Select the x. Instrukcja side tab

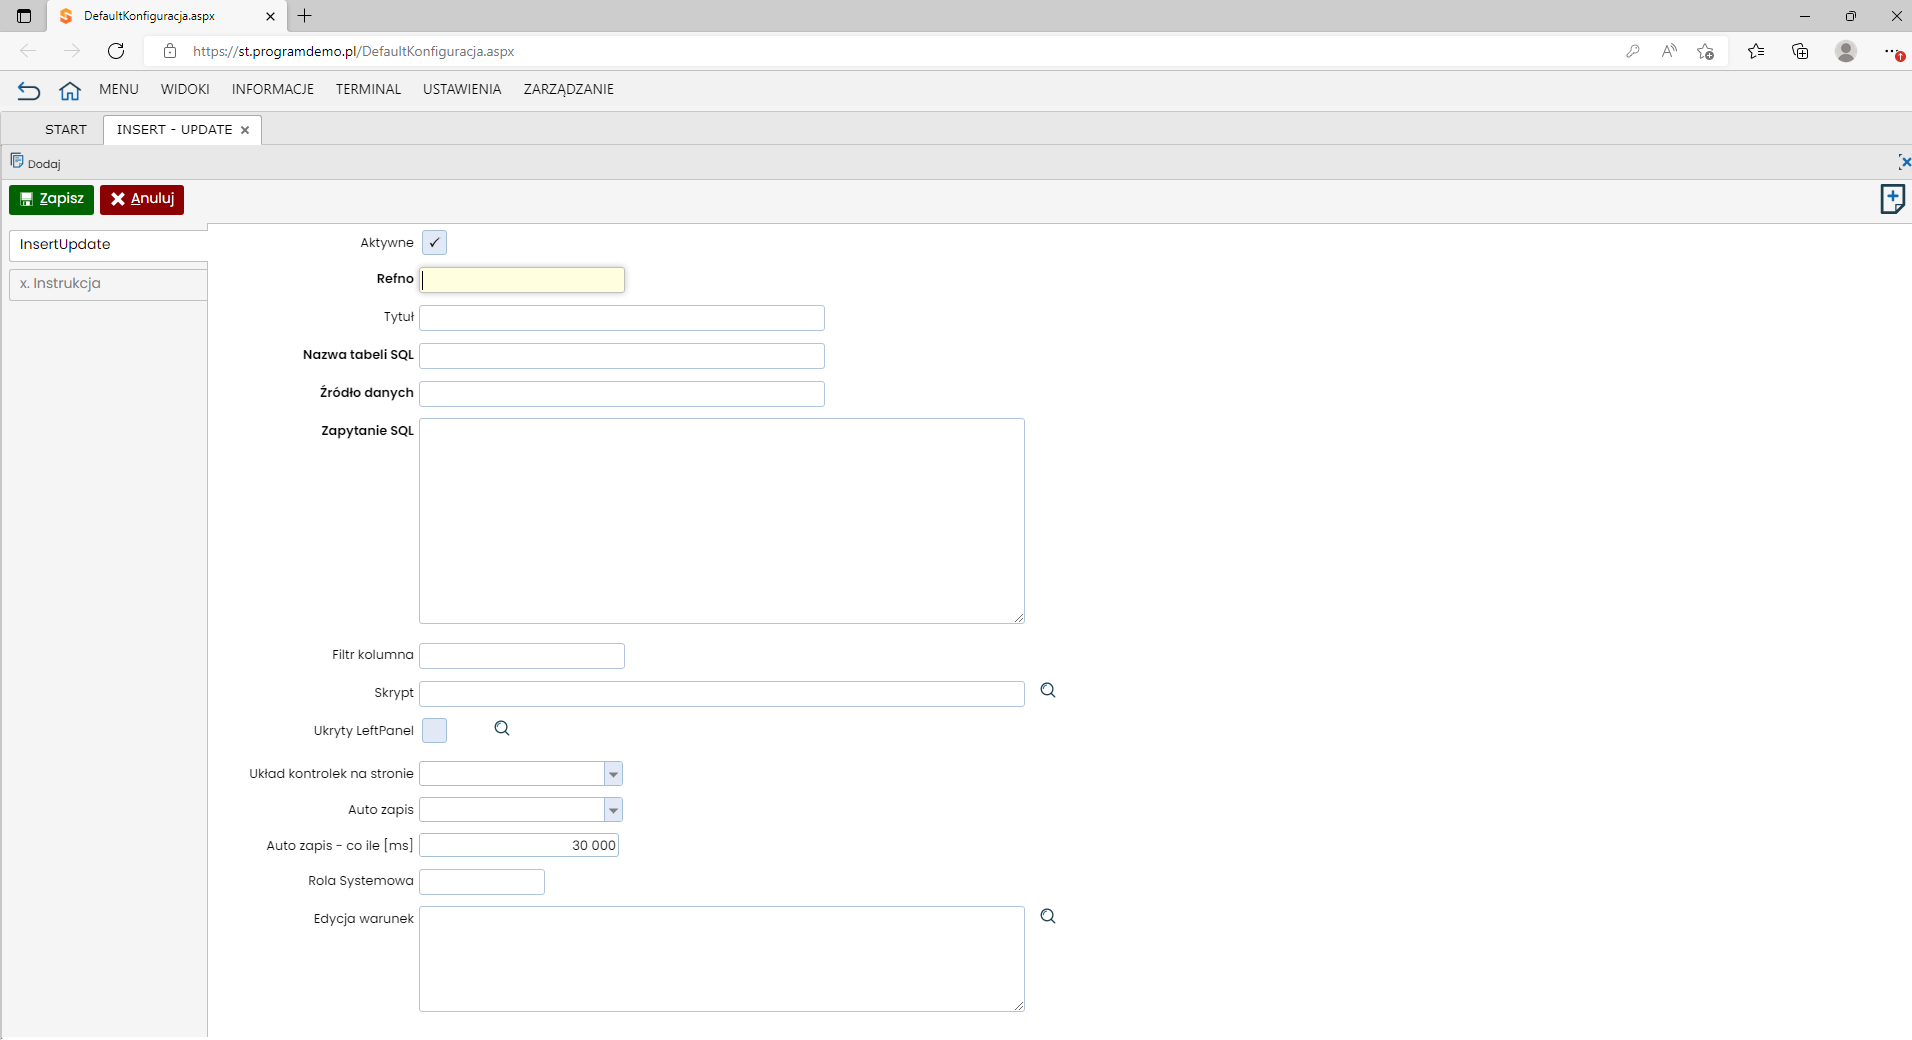click(x=108, y=284)
